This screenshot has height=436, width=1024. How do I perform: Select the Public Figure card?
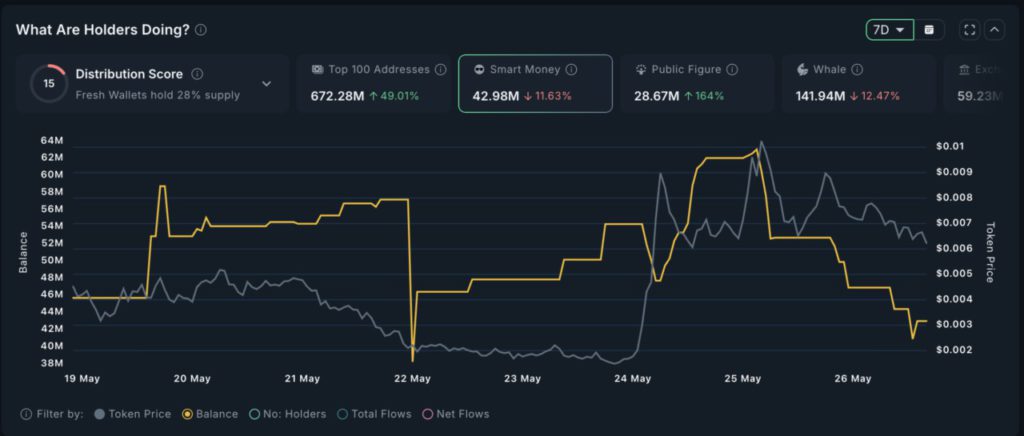coord(696,83)
